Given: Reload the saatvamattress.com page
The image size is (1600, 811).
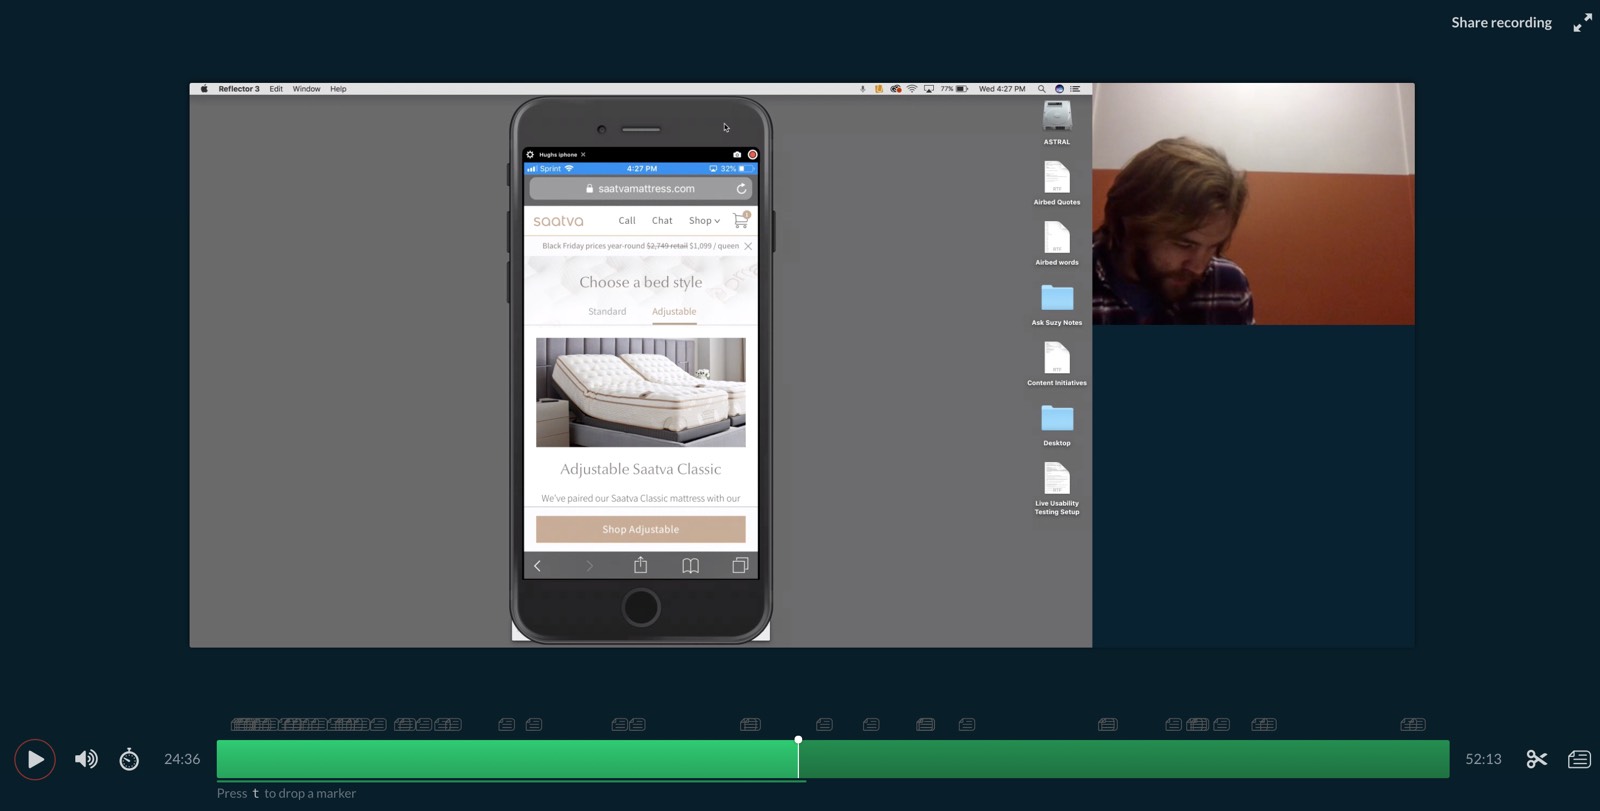Looking at the screenshot, I should tap(741, 188).
